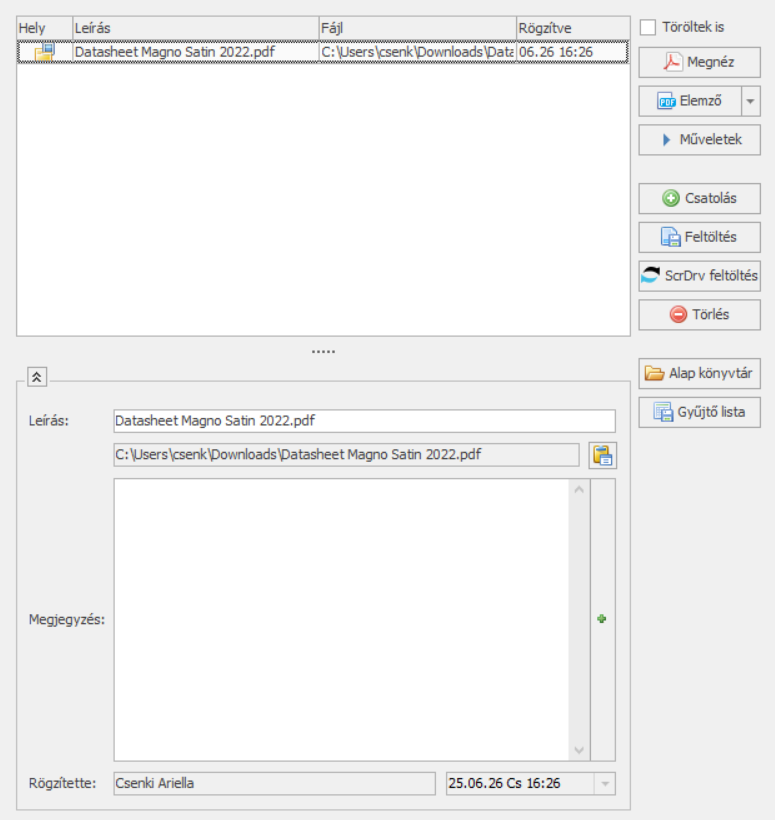Screen dimensions: 775x820
Task: Open the Rögzítette date dropdown arrow
Action: [x=604, y=784]
